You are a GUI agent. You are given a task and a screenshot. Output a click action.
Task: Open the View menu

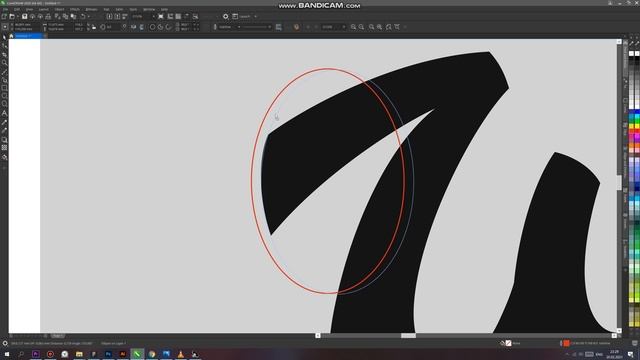(x=29, y=9)
